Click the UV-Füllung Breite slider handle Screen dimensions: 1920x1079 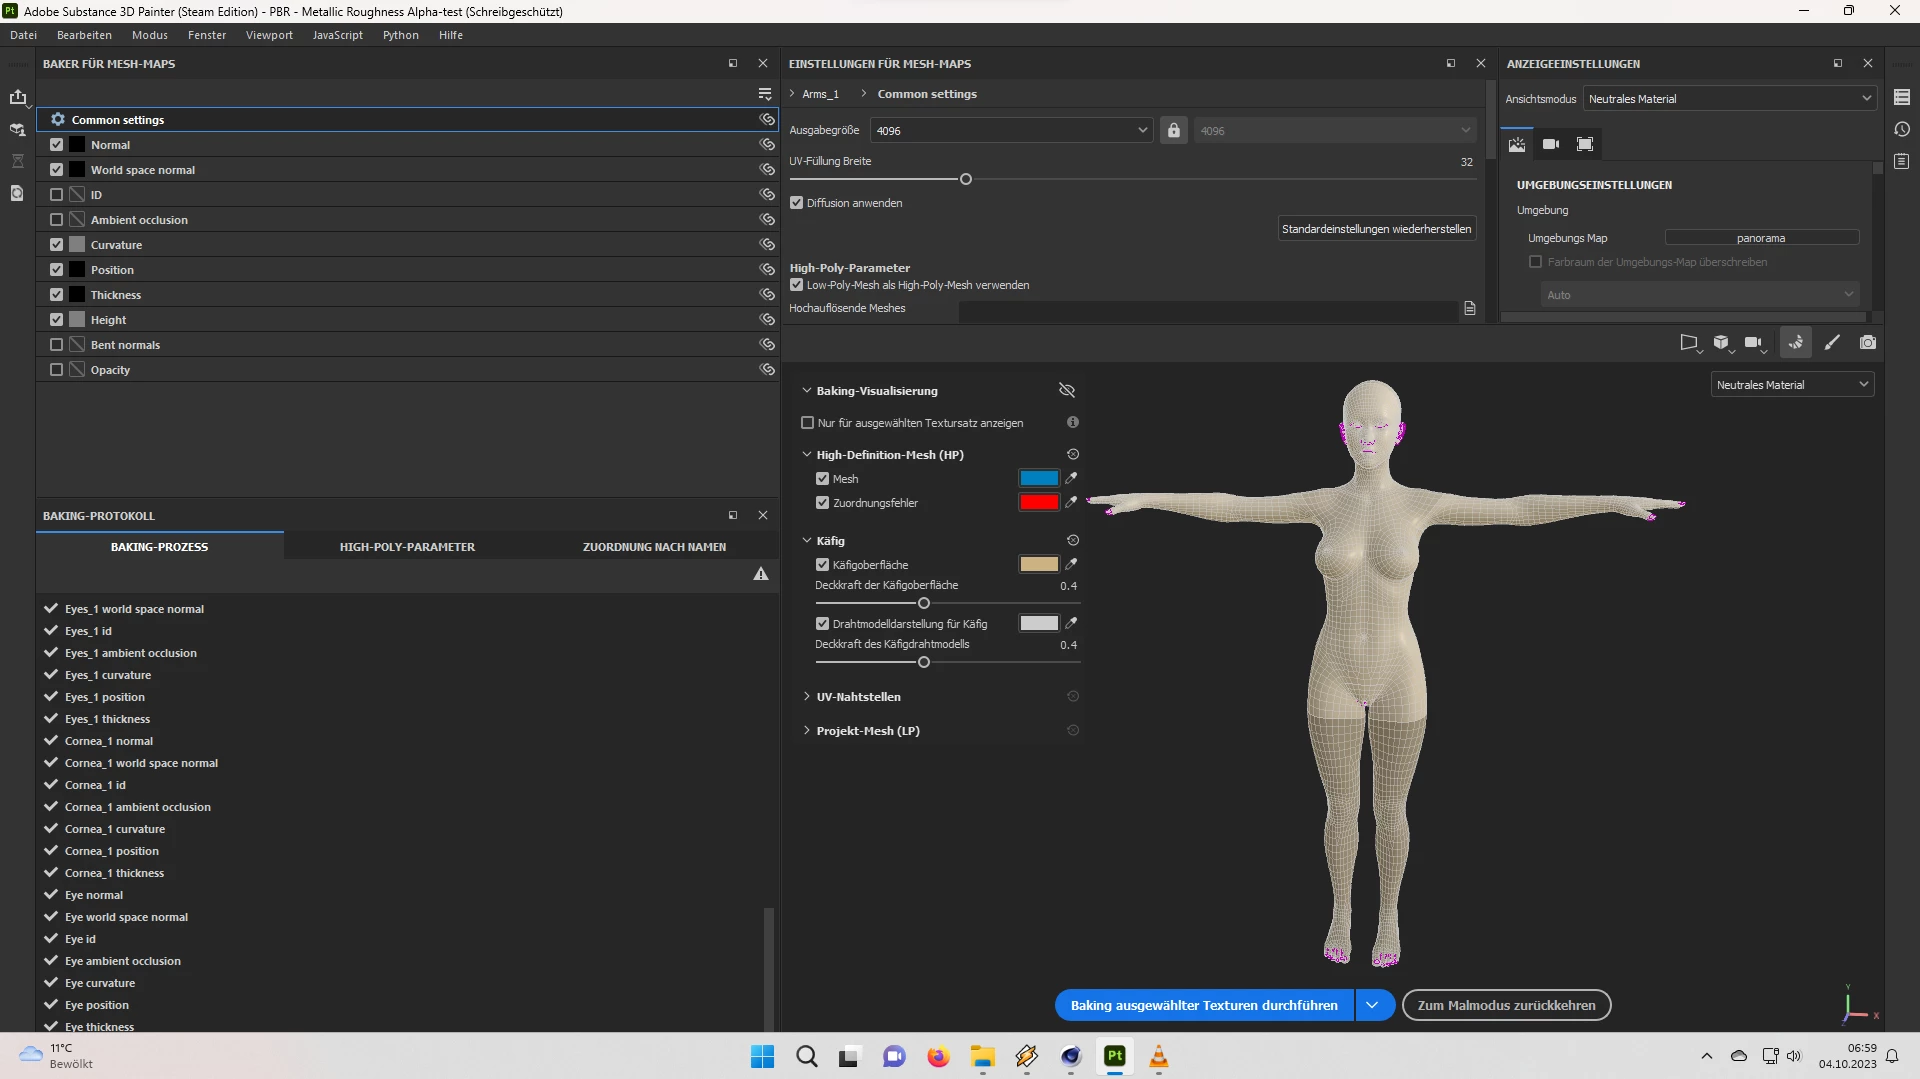coord(966,180)
